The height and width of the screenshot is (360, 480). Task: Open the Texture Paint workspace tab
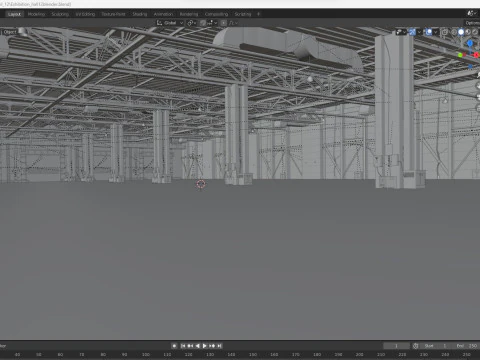pos(113,14)
